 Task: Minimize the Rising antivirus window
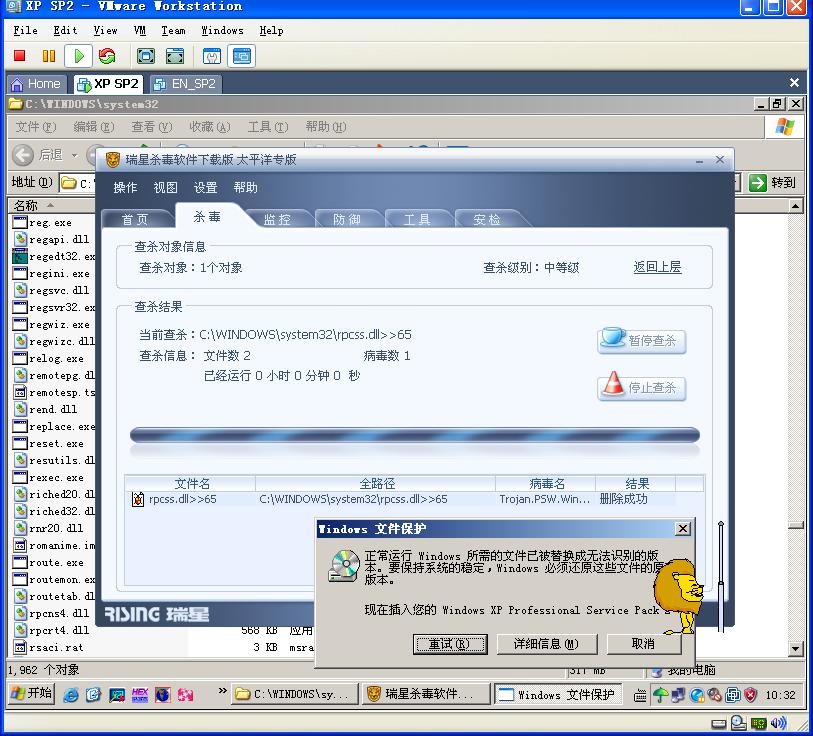(699, 161)
